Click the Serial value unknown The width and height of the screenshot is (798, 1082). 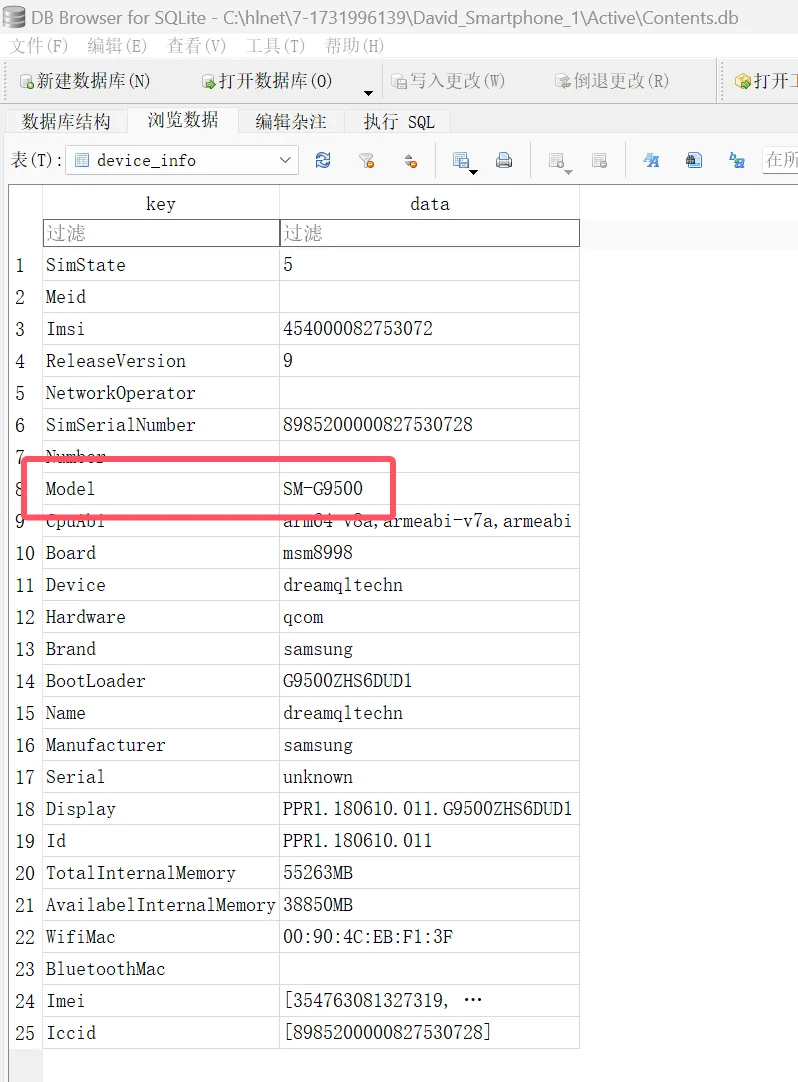pyautogui.click(x=429, y=777)
